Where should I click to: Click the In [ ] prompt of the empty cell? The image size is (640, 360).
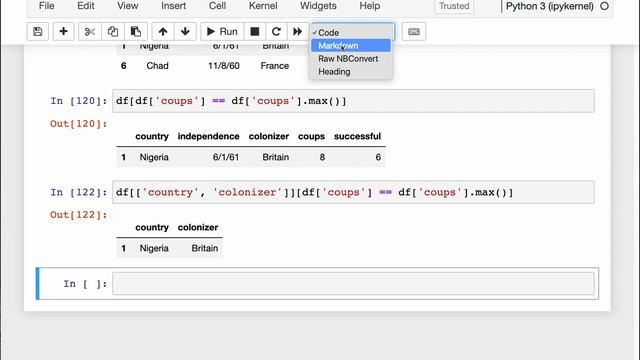85,284
